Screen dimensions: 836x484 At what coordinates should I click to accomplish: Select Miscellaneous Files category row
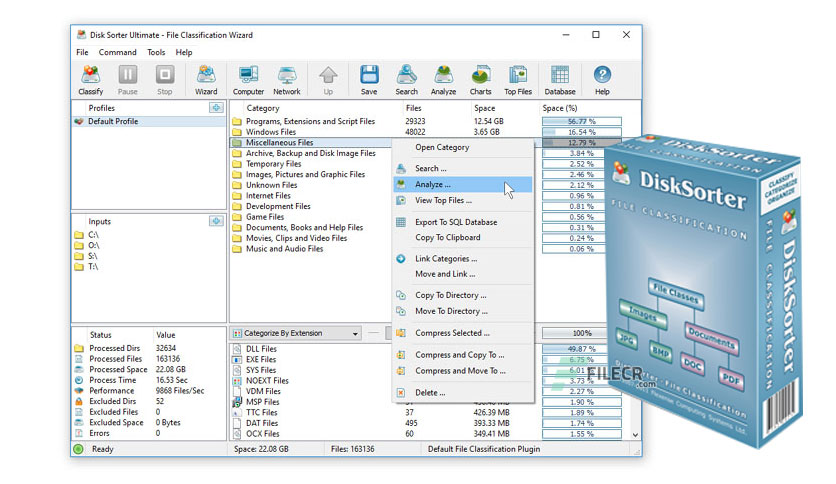(311, 143)
